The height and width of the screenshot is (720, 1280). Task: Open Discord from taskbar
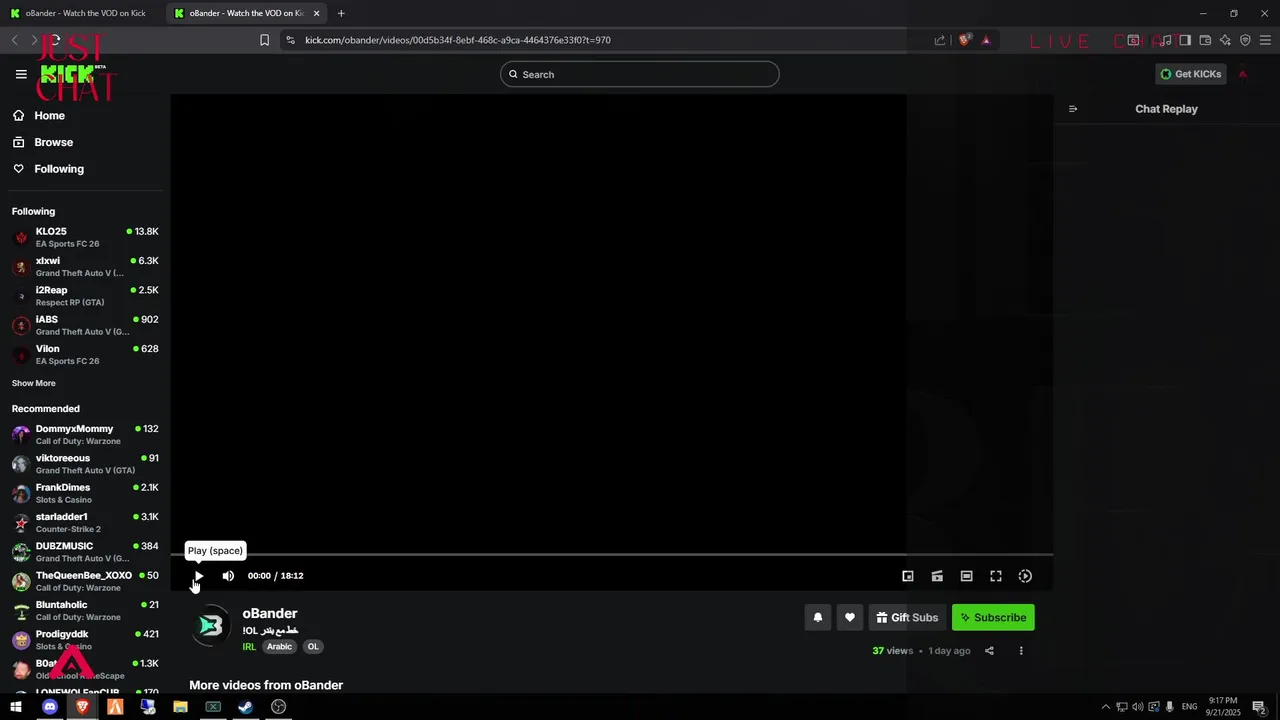[50, 707]
